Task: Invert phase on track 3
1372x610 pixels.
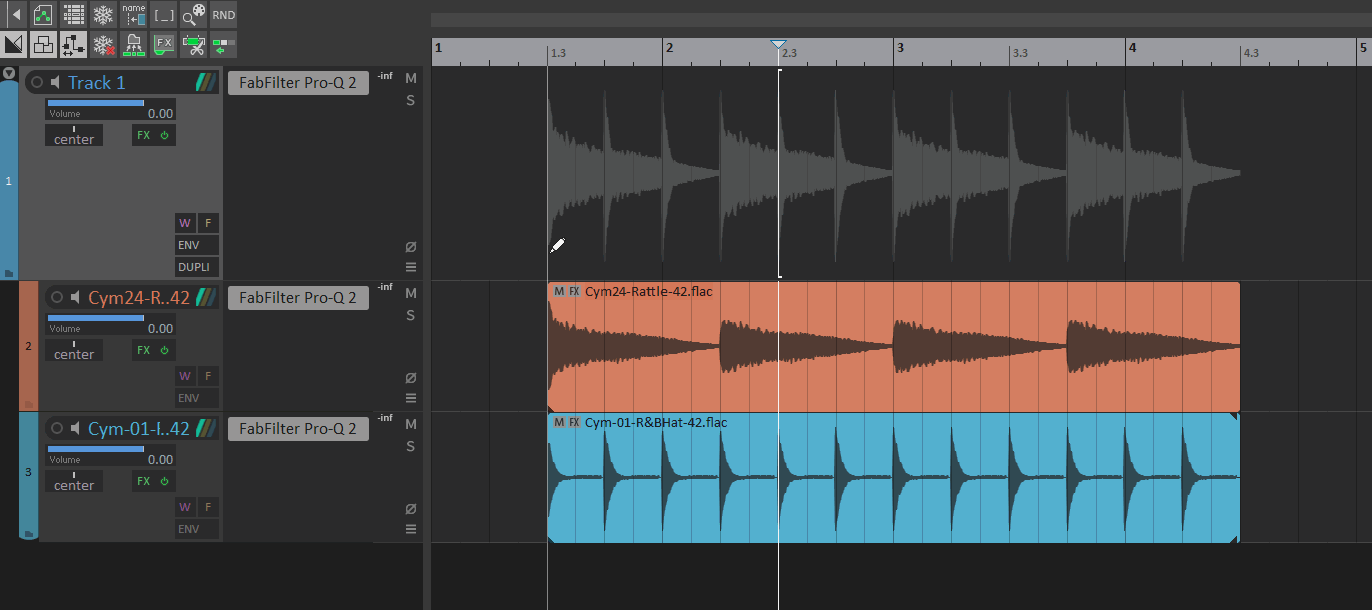Action: coord(411,509)
